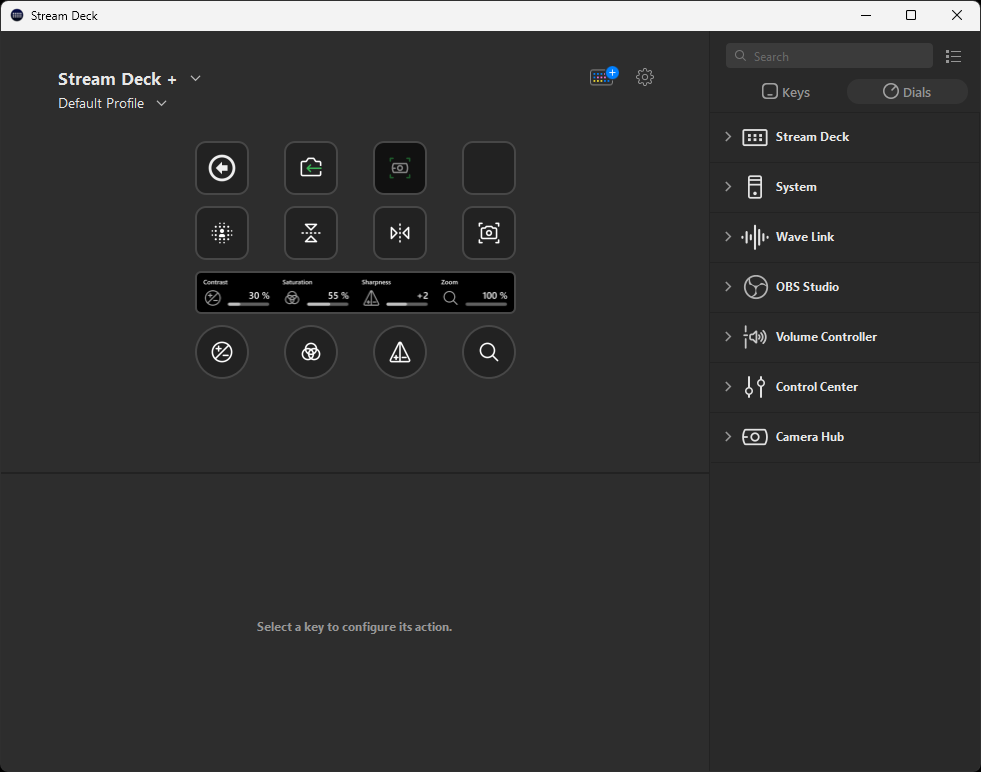Select the Zoom magnifier dial
Screen dimensions: 981x772
(489, 352)
